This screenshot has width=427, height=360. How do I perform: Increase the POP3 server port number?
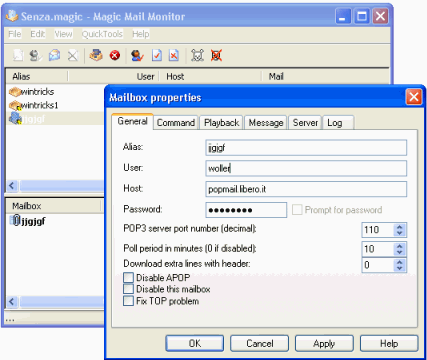coord(400,226)
